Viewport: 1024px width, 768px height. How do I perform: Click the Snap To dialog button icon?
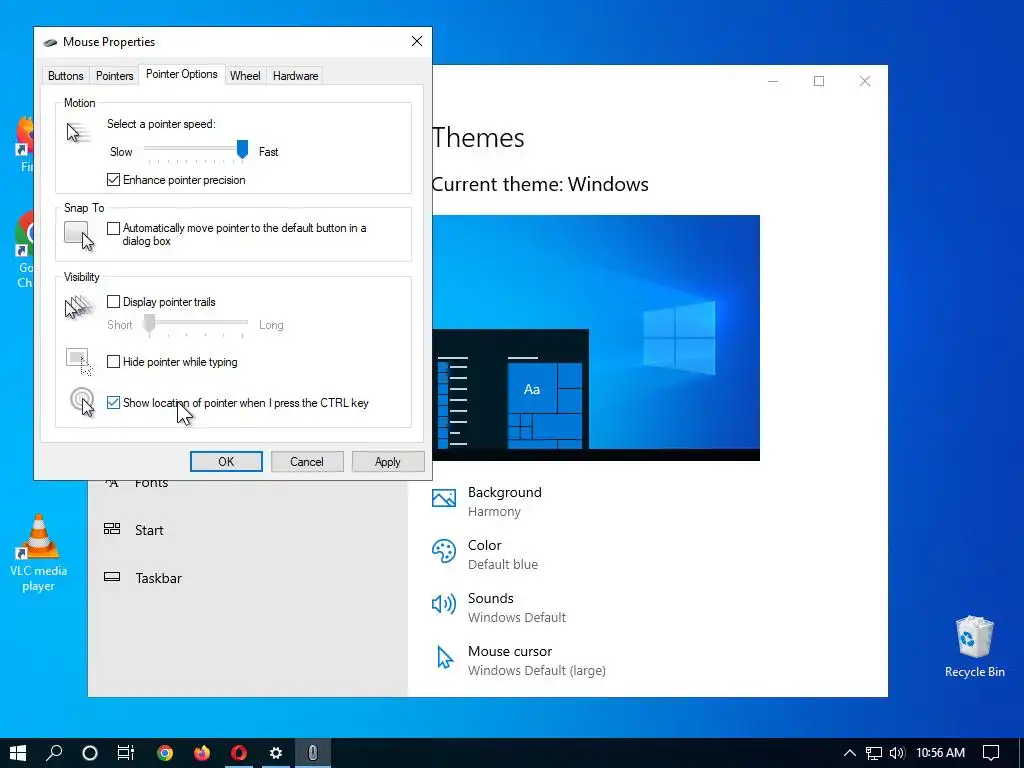coord(79,236)
